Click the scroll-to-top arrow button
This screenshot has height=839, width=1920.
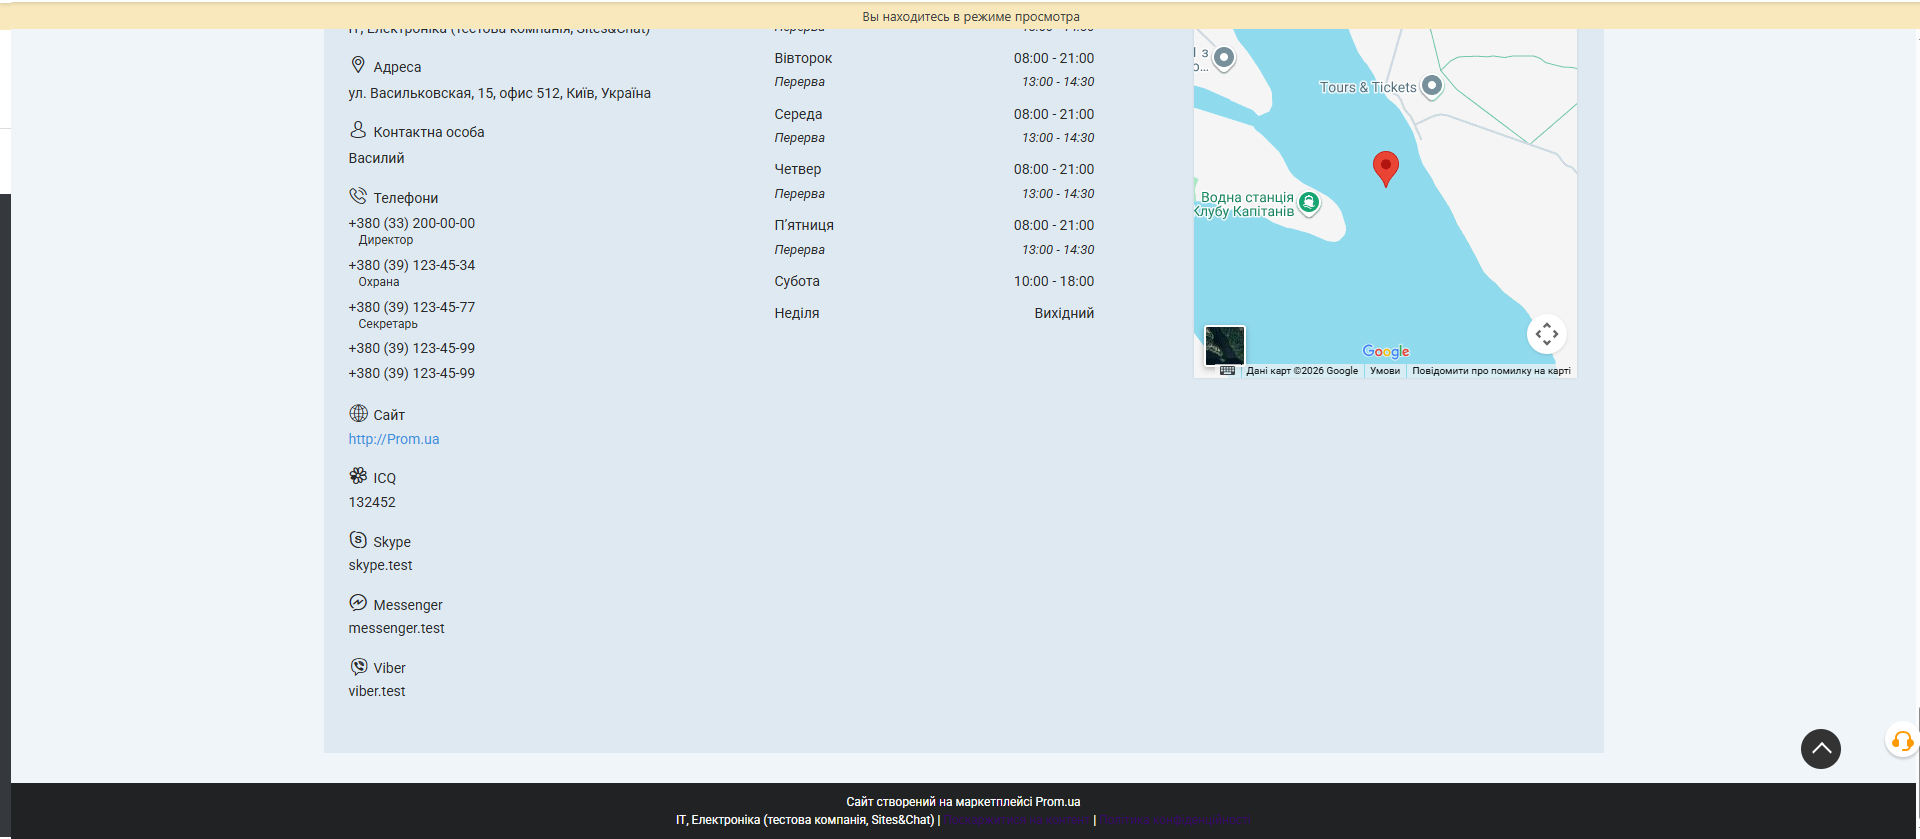point(1820,748)
